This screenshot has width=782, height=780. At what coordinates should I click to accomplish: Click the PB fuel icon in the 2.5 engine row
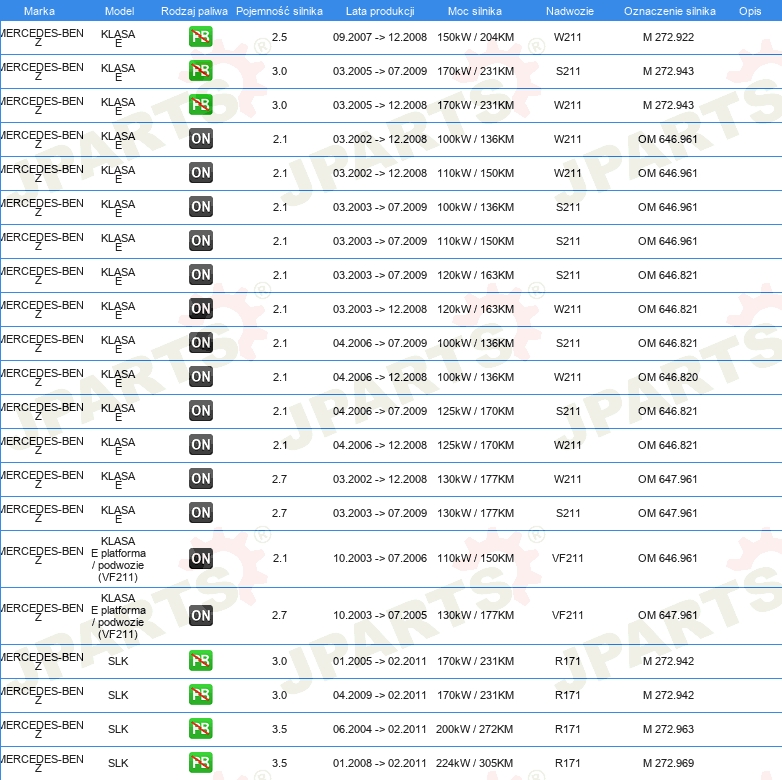point(200,37)
